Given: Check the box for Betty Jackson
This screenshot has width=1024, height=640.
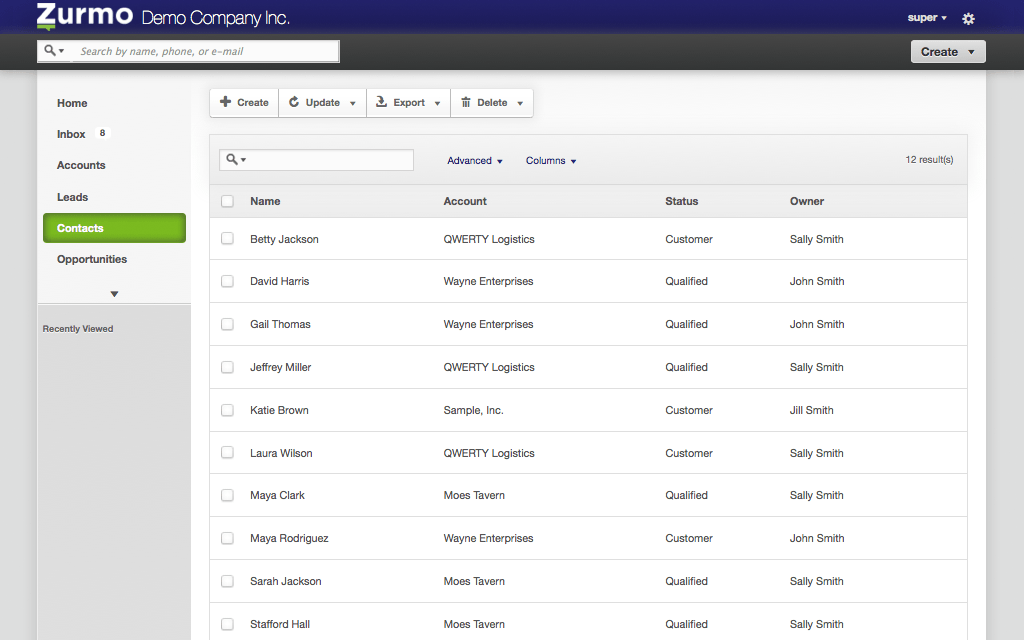Looking at the screenshot, I should click(x=227, y=239).
